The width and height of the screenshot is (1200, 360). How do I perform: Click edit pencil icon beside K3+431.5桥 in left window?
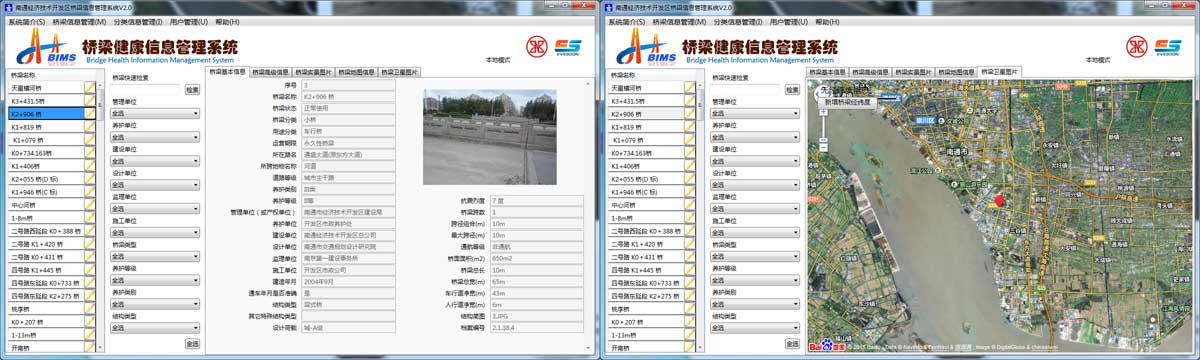90,101
